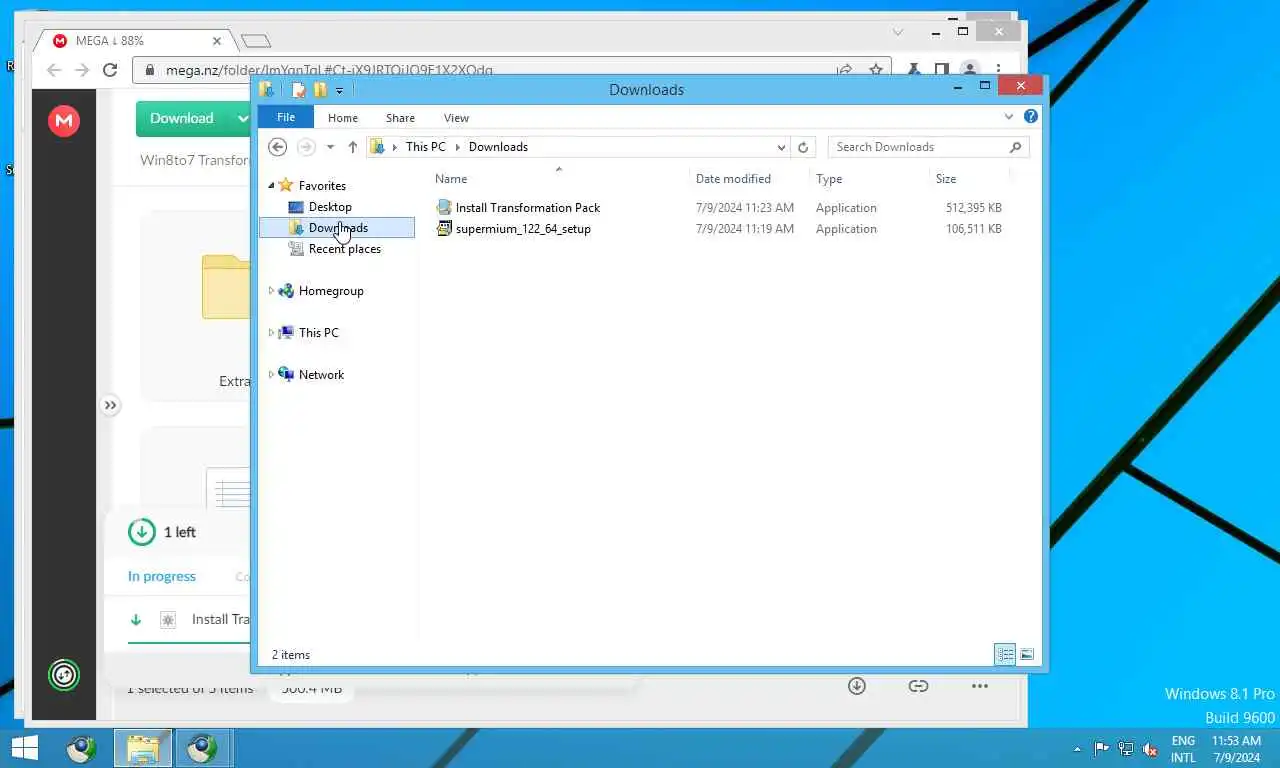The height and width of the screenshot is (768, 1280).
Task: Switch to details view in status bar
Action: tap(1005, 655)
